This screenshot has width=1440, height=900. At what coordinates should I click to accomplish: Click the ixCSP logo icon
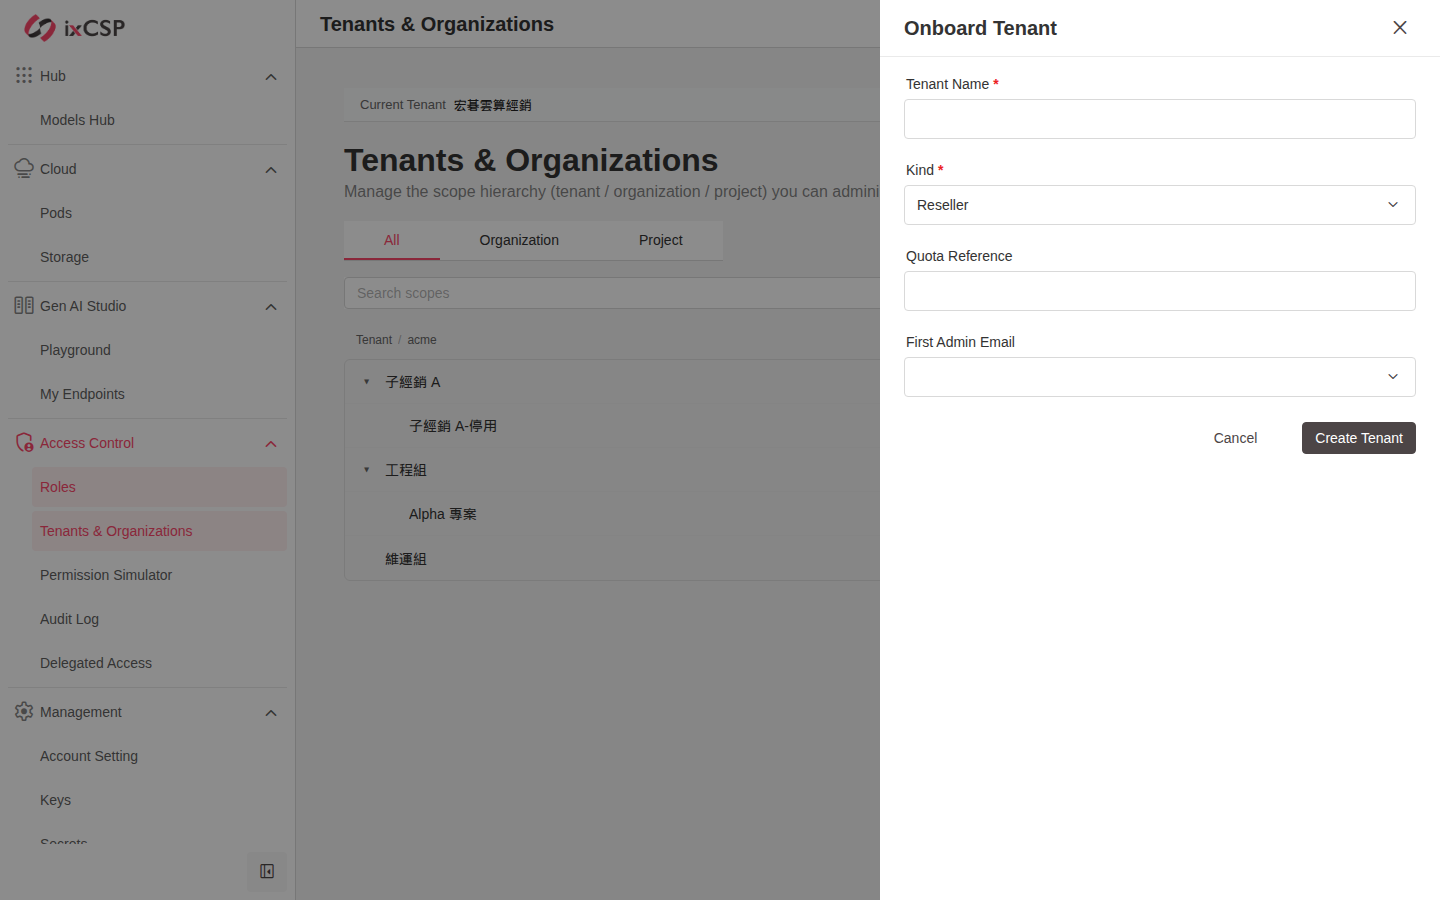coord(40,28)
